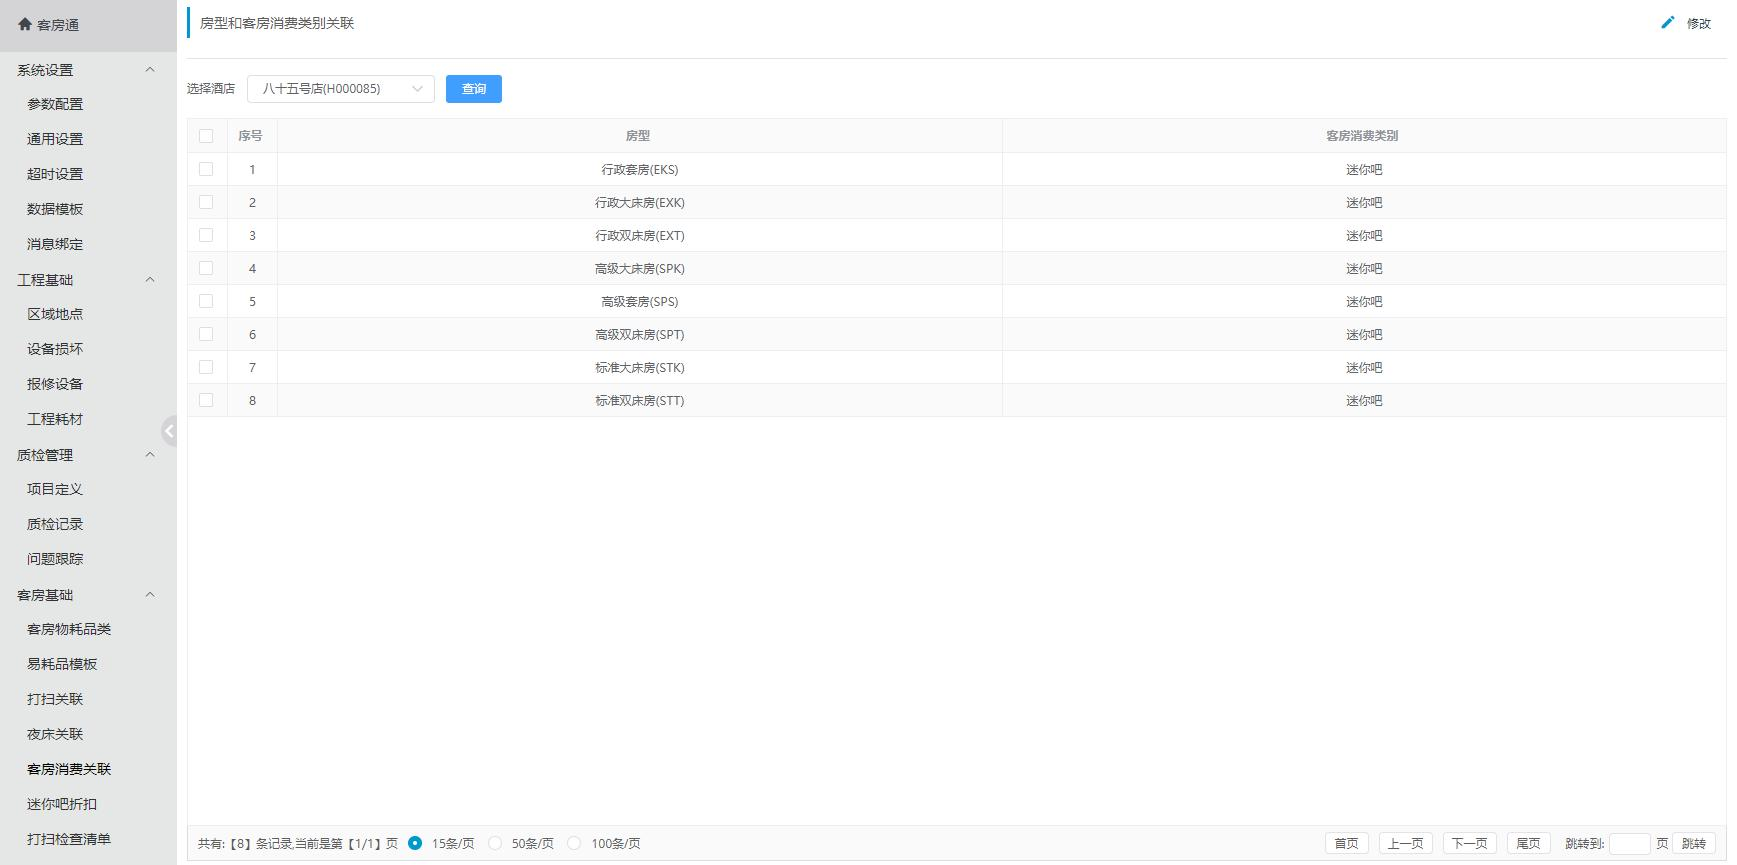The width and height of the screenshot is (1737, 865).
Task: Navigate to 问题跟踪 page
Action: [x=55, y=559]
